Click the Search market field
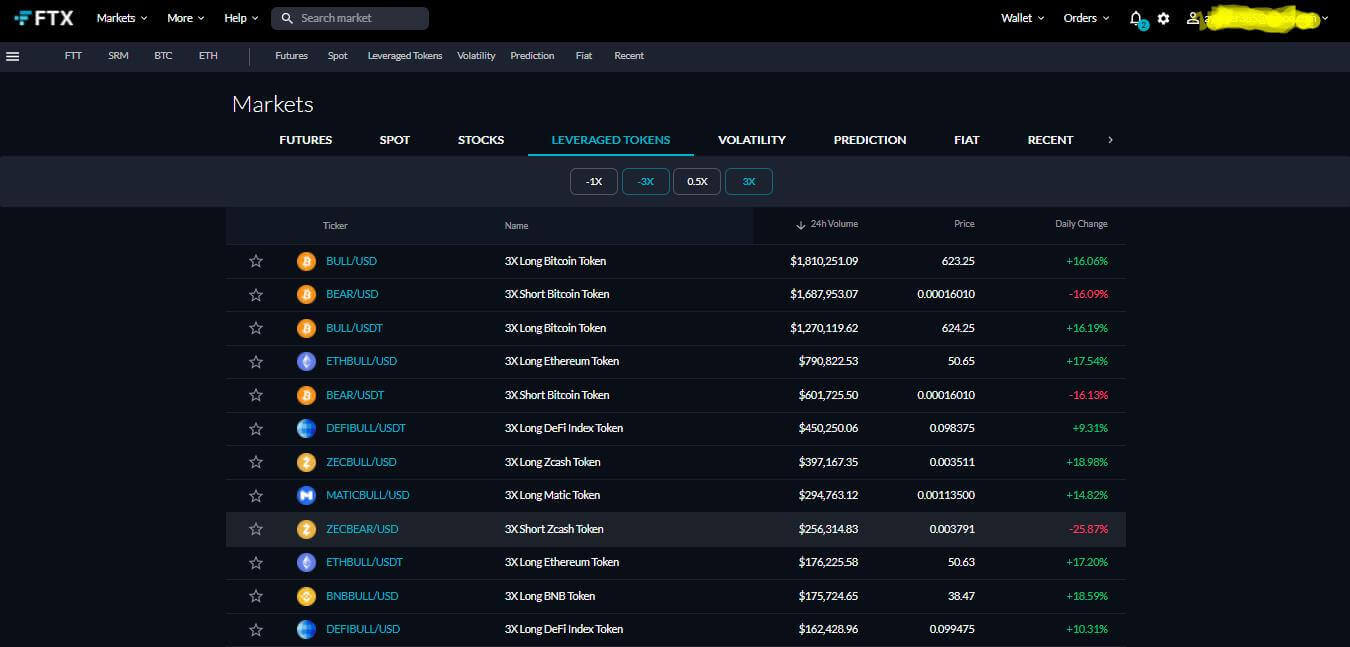The width and height of the screenshot is (1350, 647). 350,18
